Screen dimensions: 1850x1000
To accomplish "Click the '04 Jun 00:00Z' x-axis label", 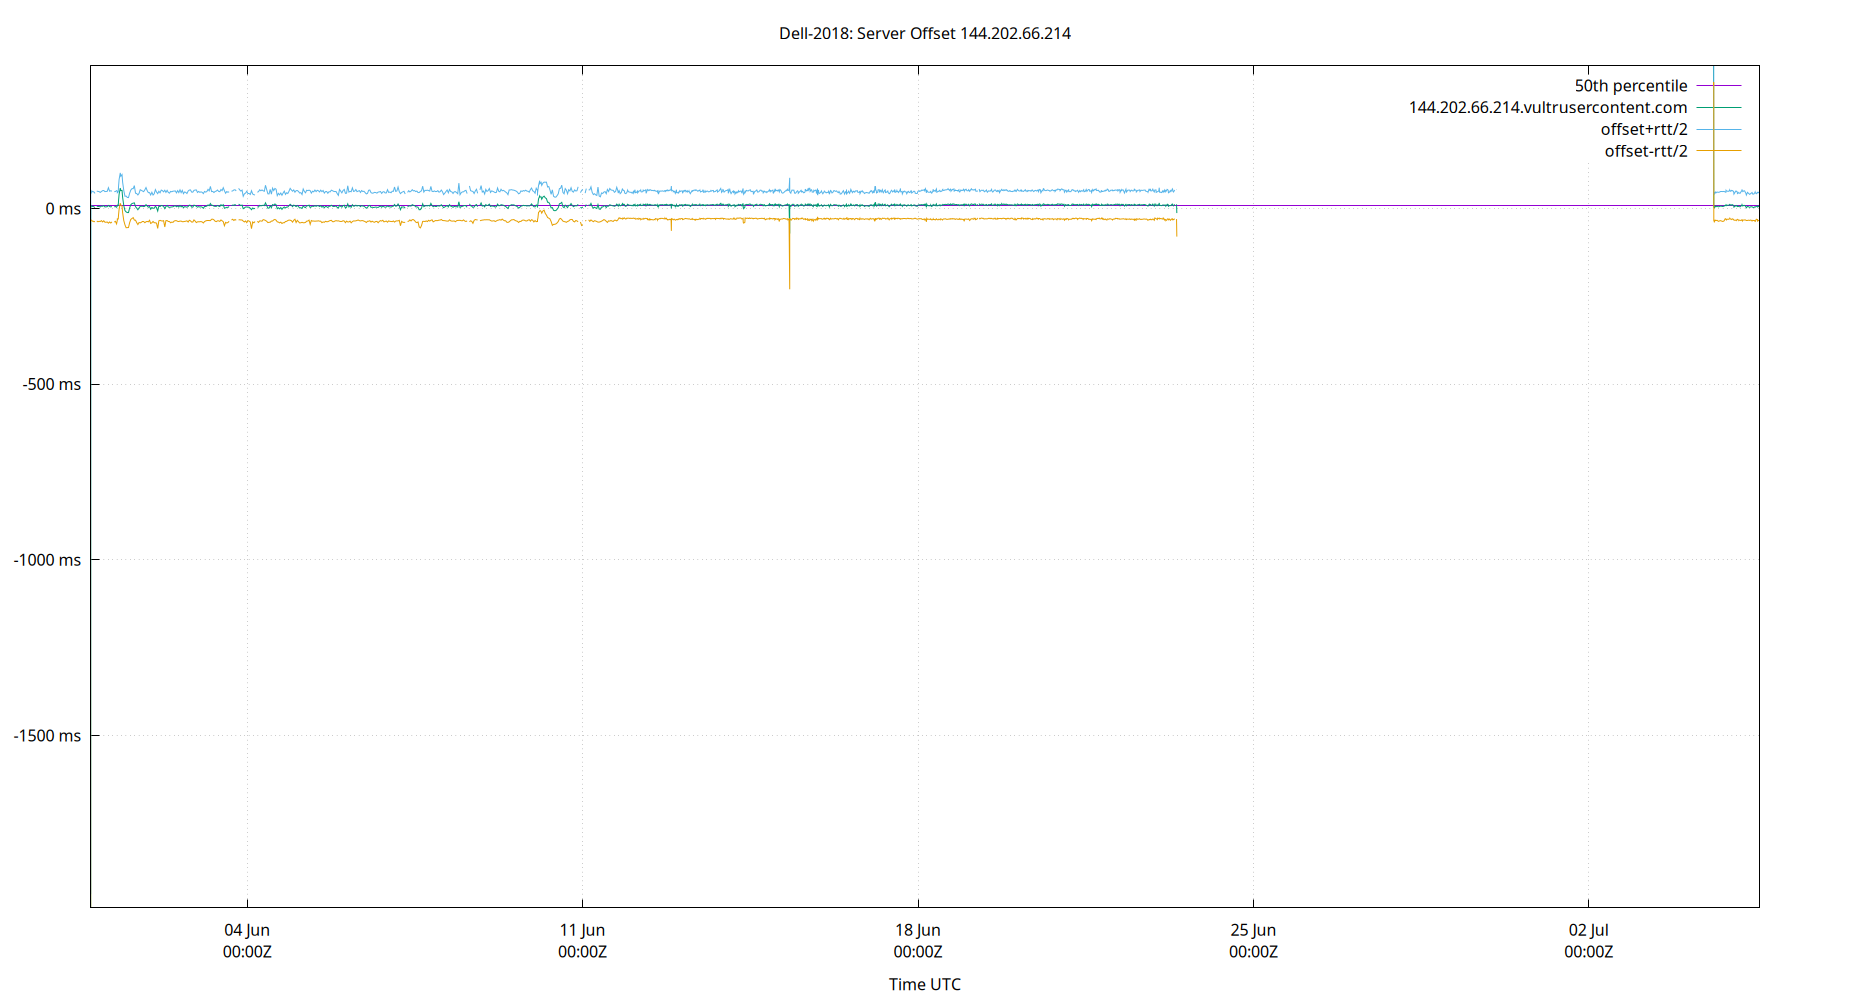I will click(x=247, y=941).
